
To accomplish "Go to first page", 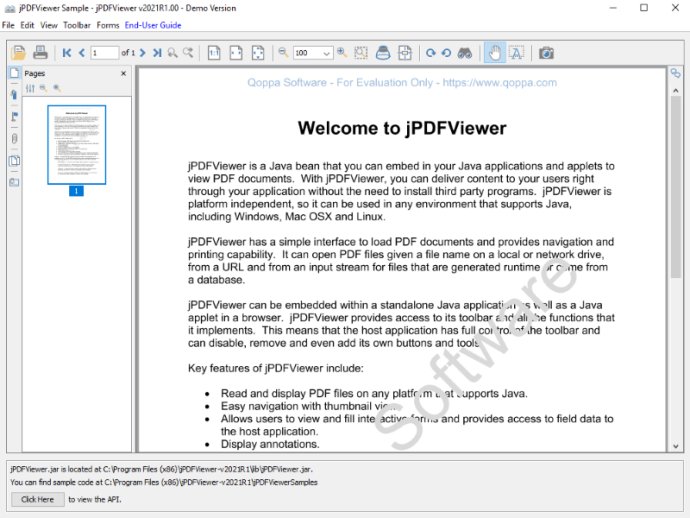I will [x=67, y=53].
